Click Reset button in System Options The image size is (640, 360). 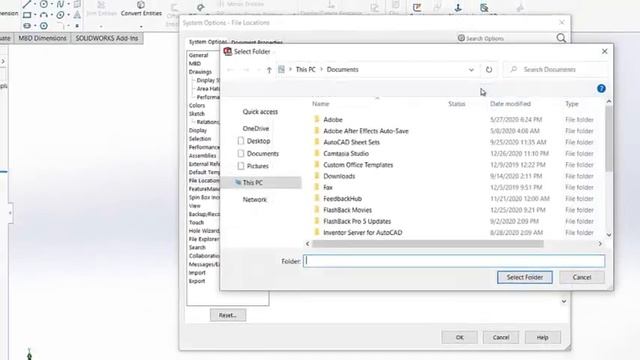(x=228, y=315)
